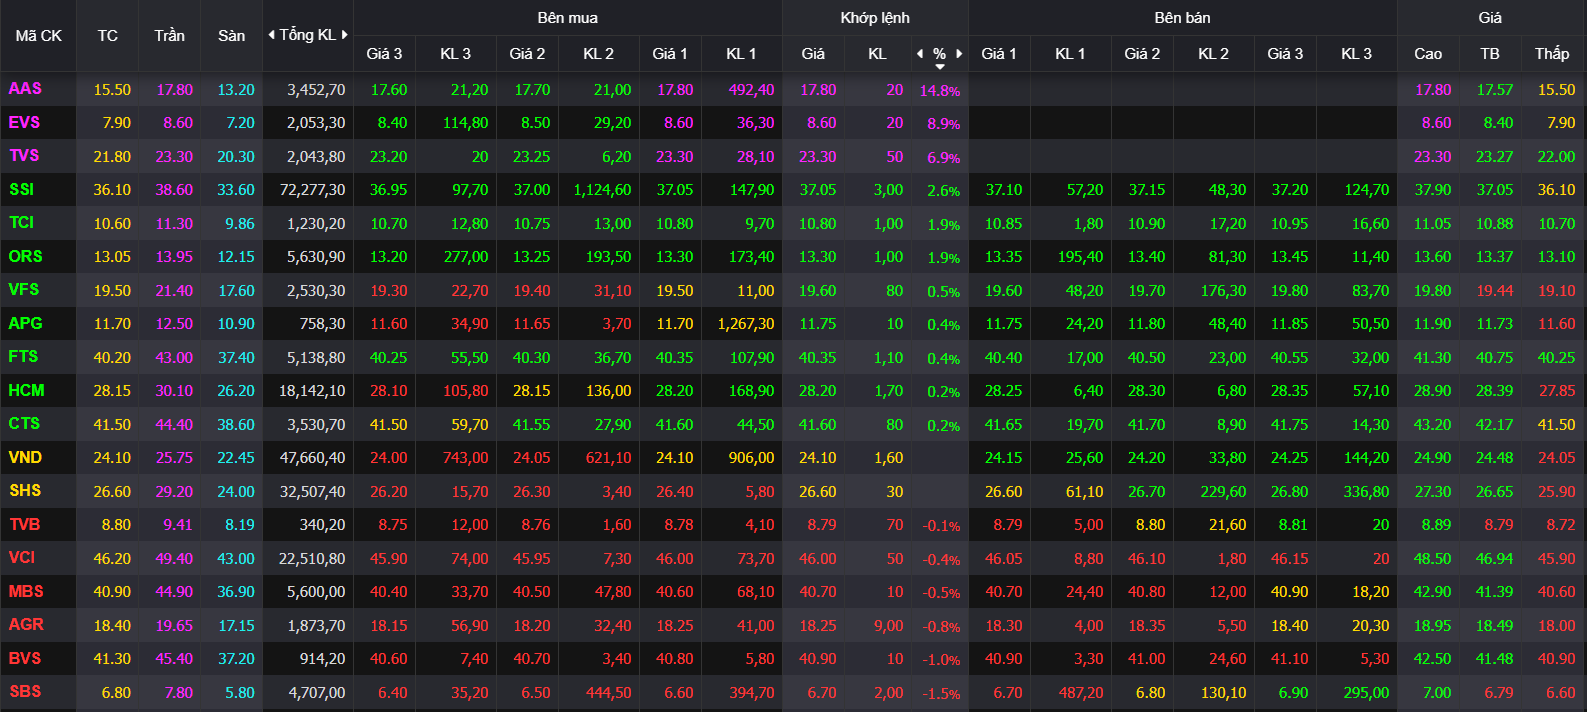Open VCI stock symbol
The height and width of the screenshot is (712, 1587).
[x=21, y=558]
